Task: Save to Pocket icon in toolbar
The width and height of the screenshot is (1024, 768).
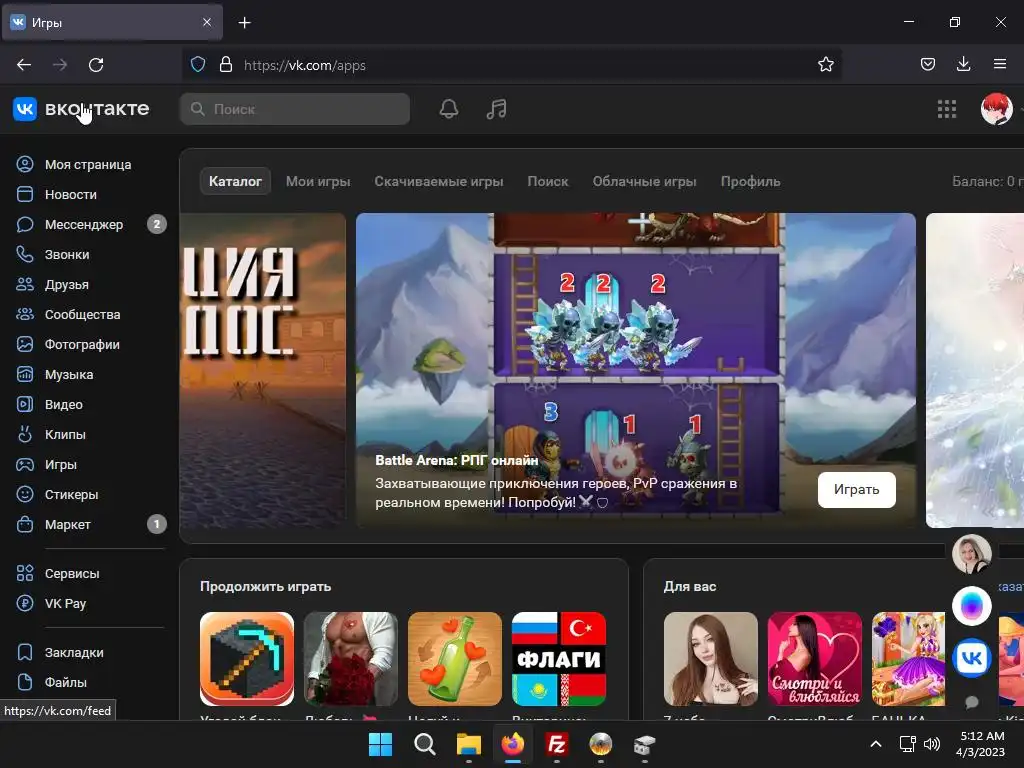Action: point(927,64)
